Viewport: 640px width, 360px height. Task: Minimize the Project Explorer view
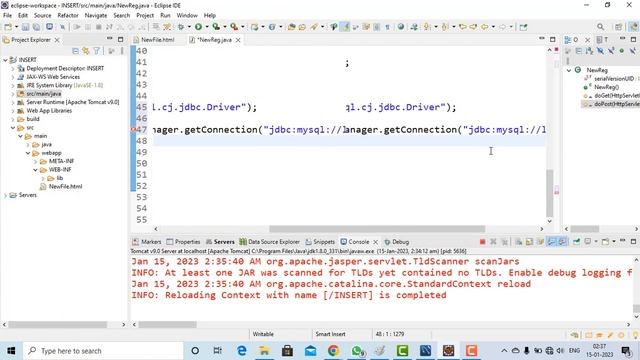point(109,39)
